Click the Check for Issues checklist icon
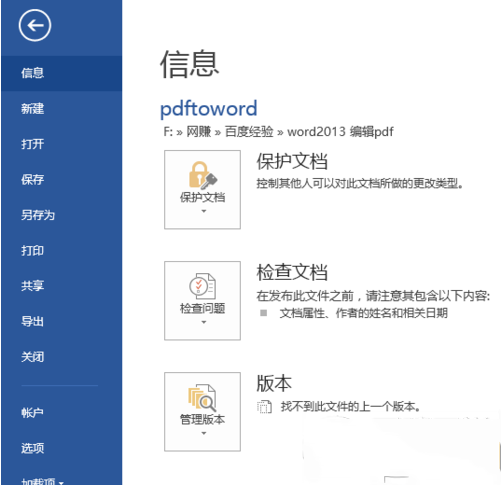This screenshot has height=485, width=501. point(203,286)
